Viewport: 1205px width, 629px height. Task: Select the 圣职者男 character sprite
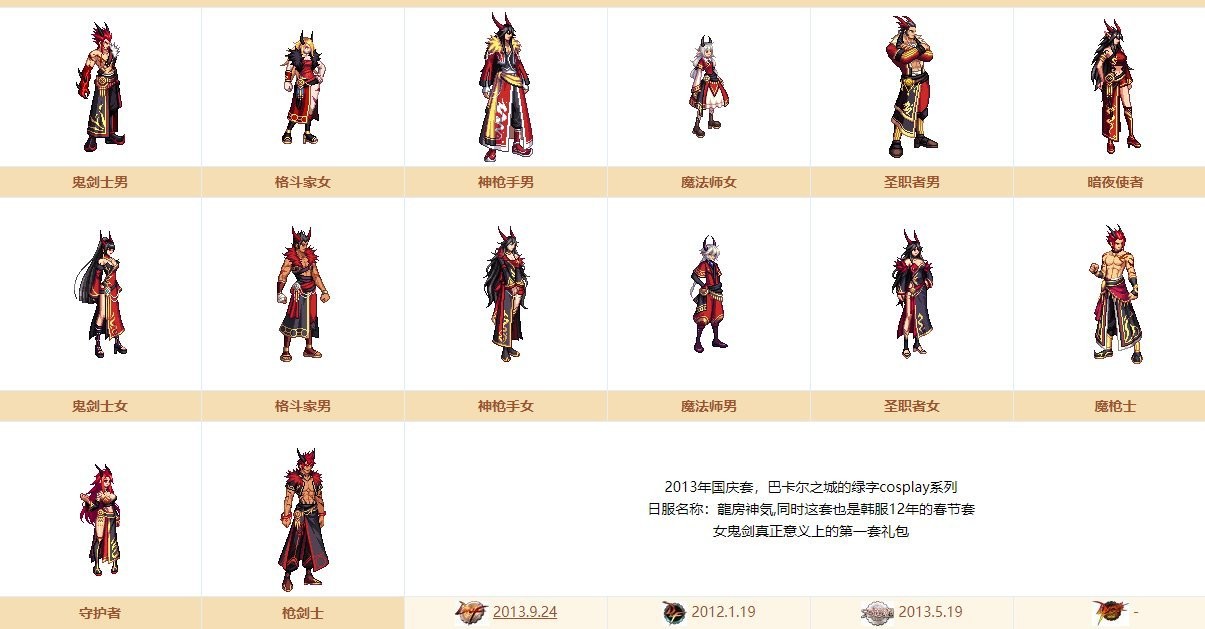tap(912, 87)
